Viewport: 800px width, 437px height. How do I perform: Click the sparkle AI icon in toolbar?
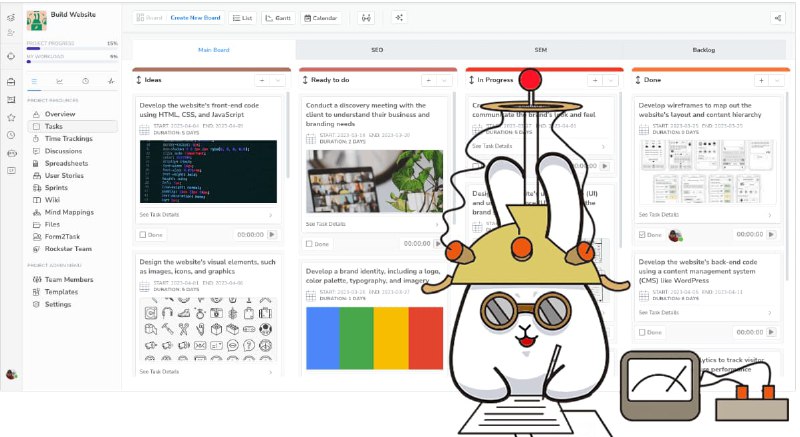click(399, 18)
